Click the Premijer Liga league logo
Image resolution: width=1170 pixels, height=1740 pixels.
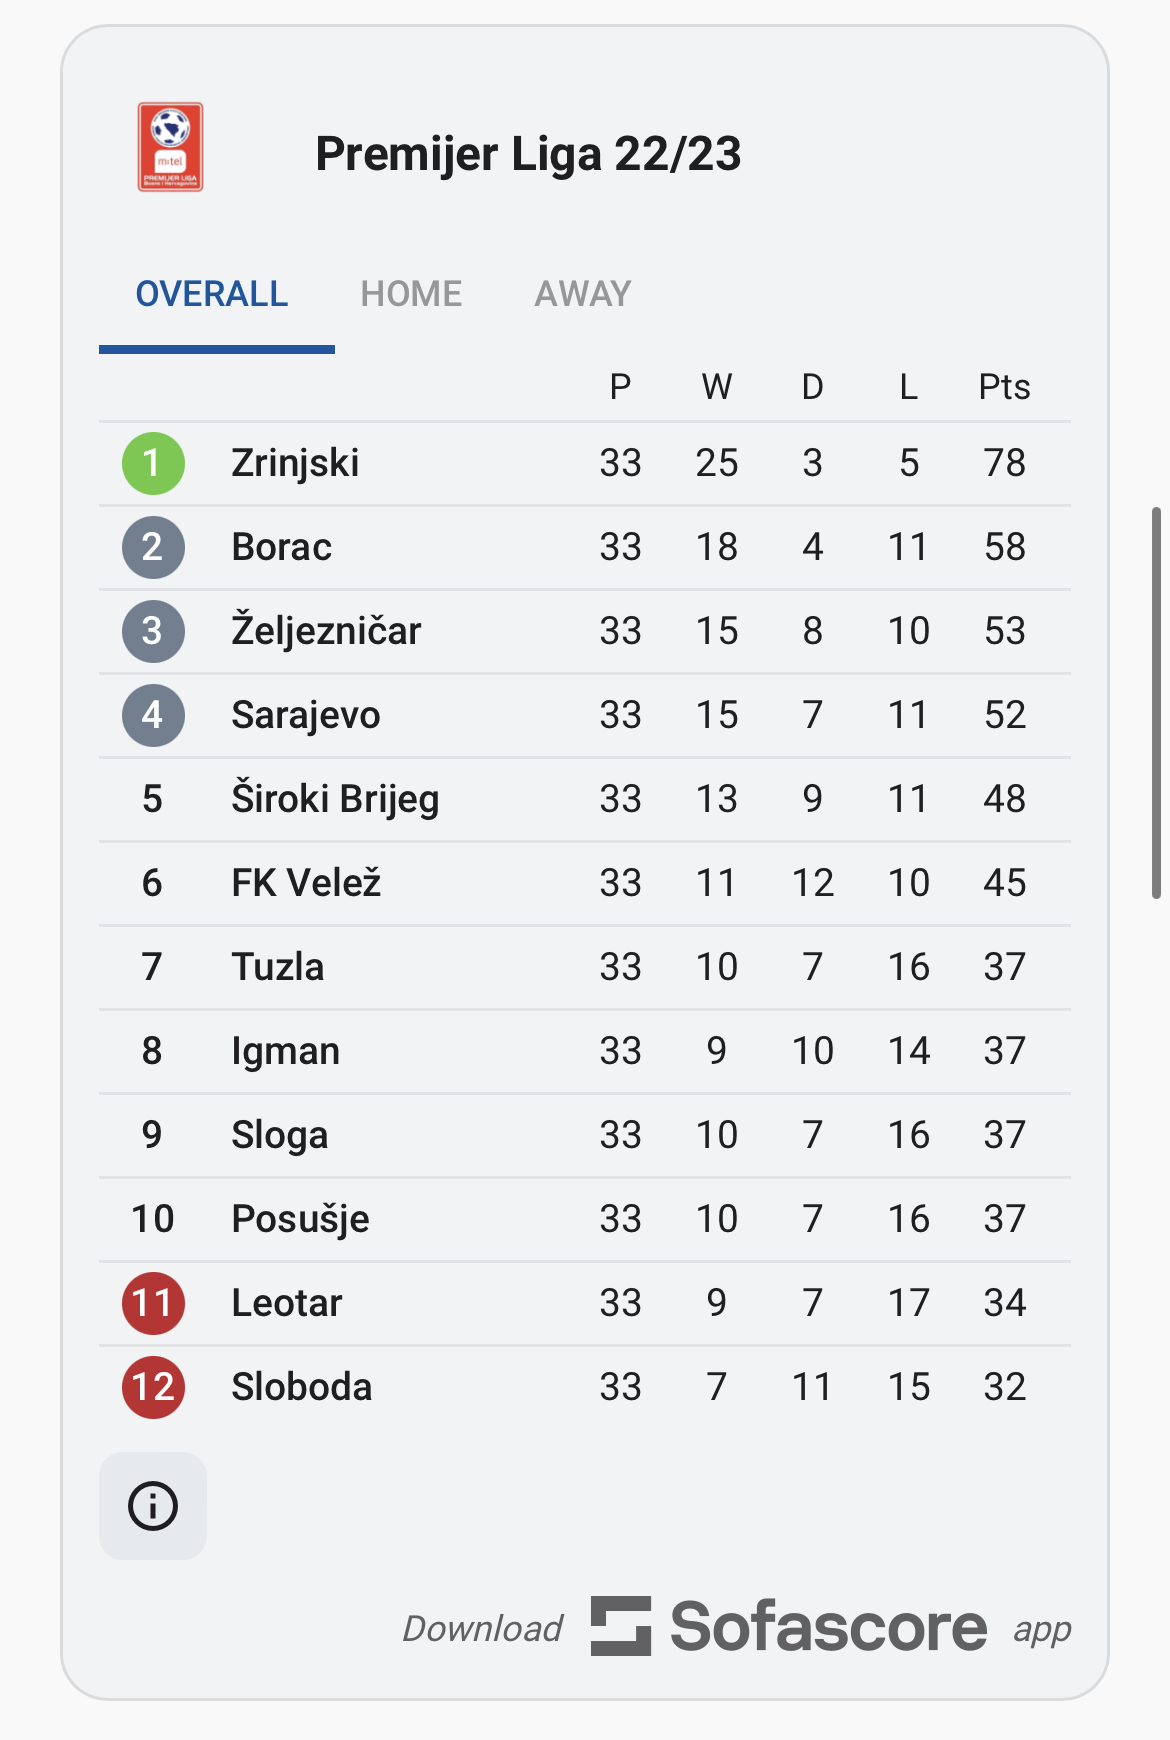[170, 147]
